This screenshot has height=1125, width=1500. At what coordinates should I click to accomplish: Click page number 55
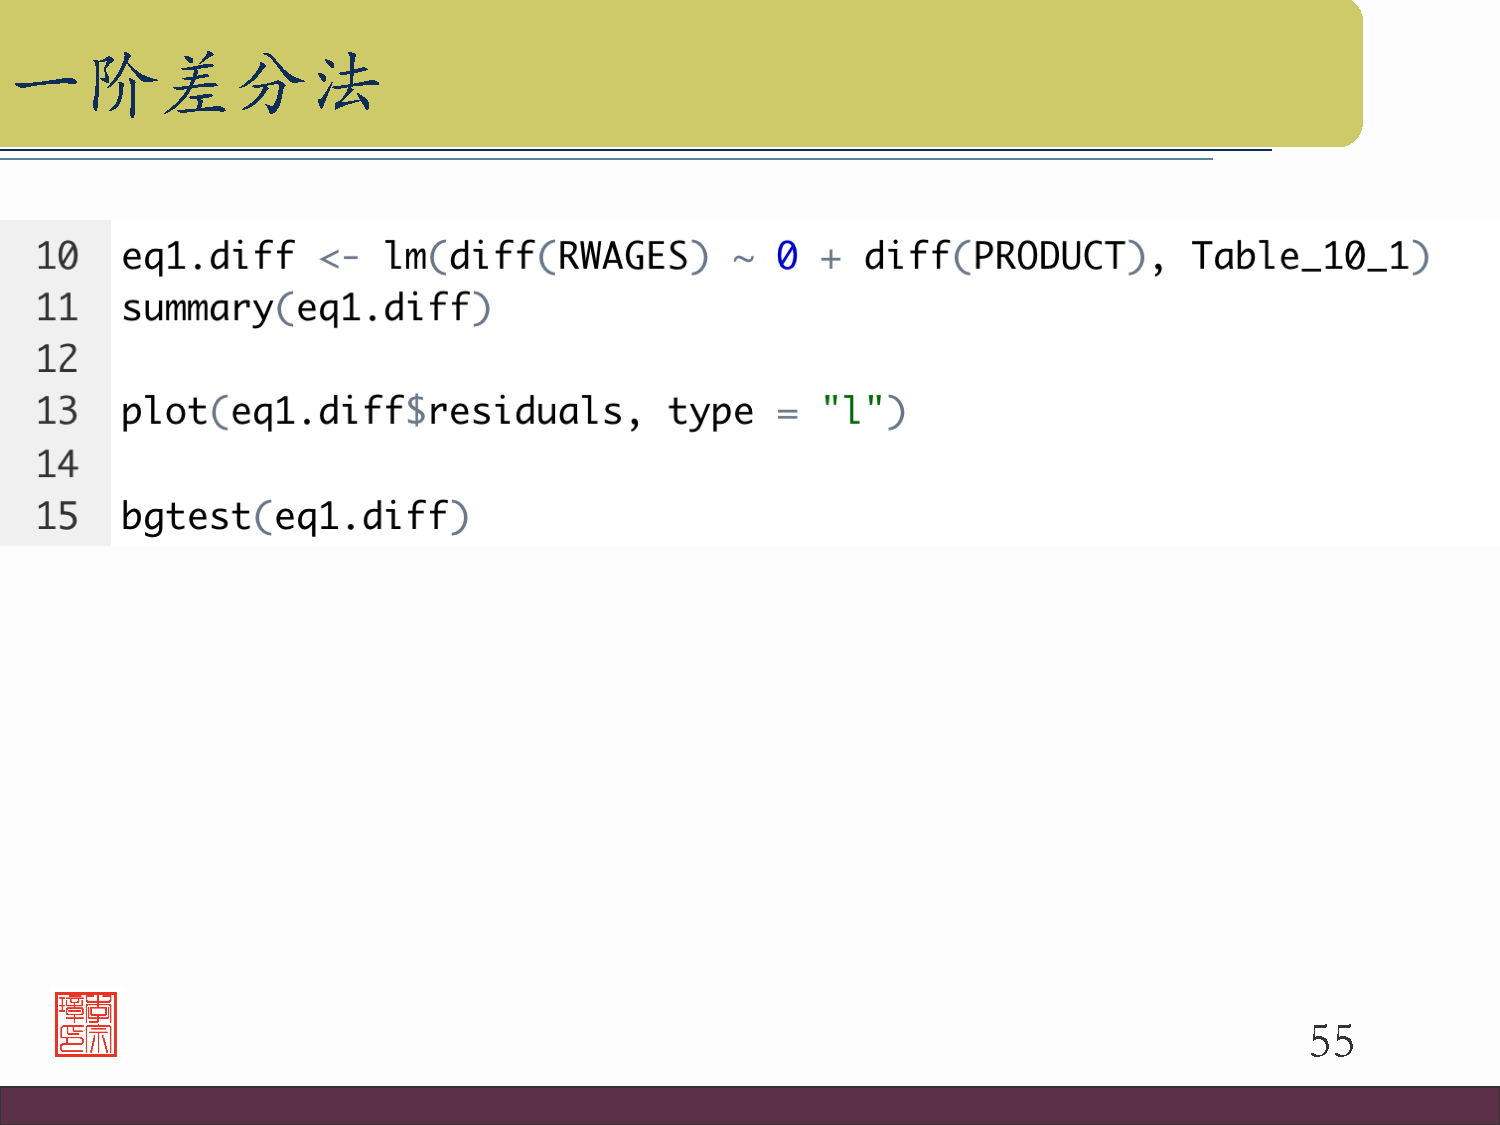[1331, 1041]
